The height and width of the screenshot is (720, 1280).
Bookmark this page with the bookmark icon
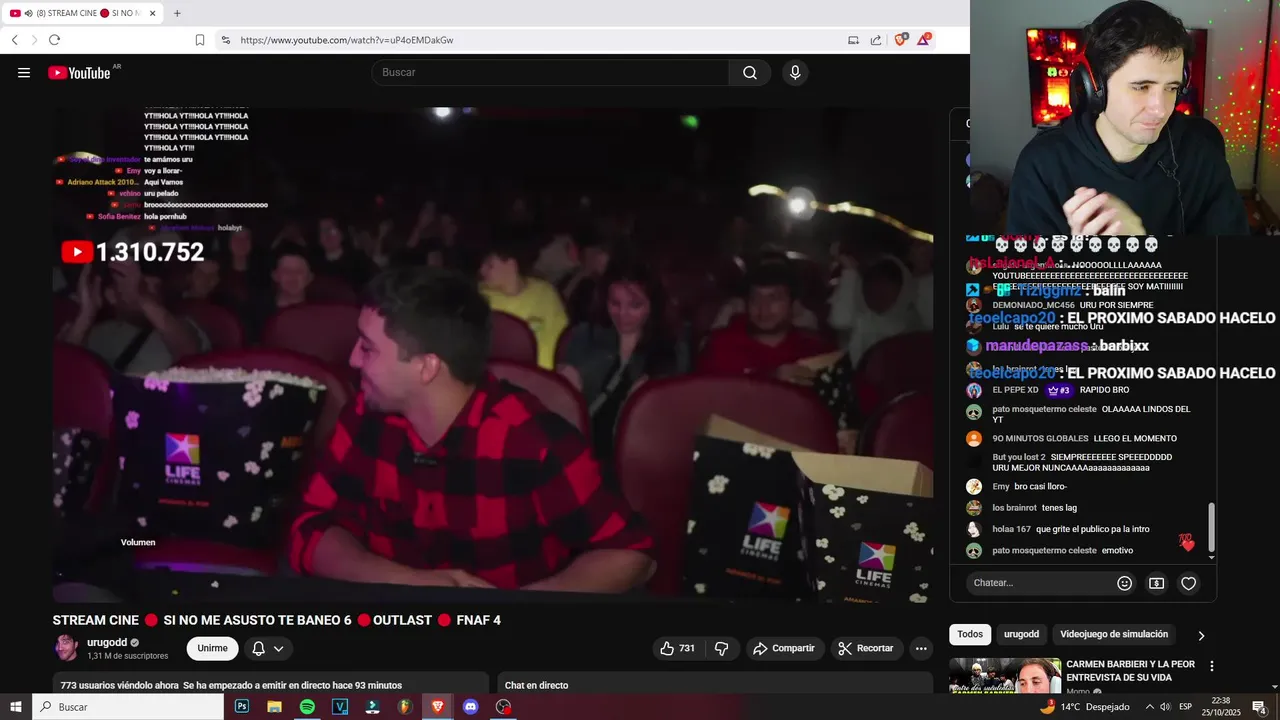[x=200, y=40]
